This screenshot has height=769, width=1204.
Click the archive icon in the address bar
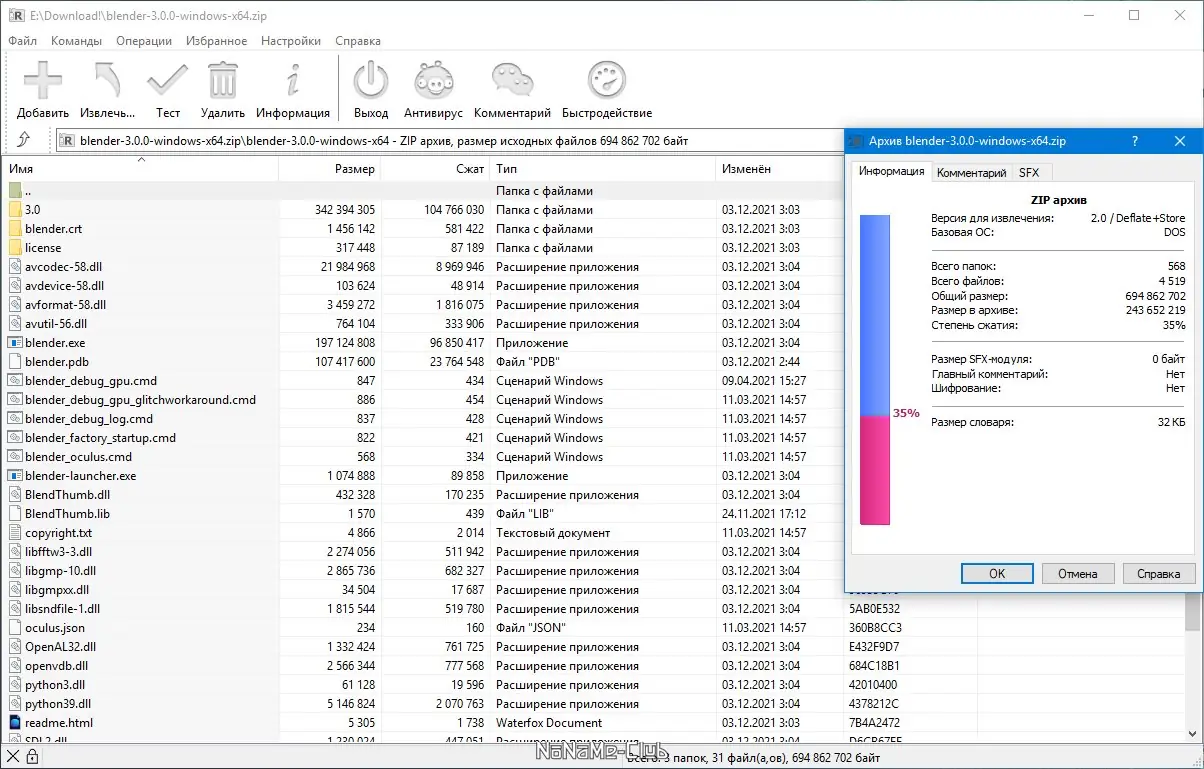68,141
